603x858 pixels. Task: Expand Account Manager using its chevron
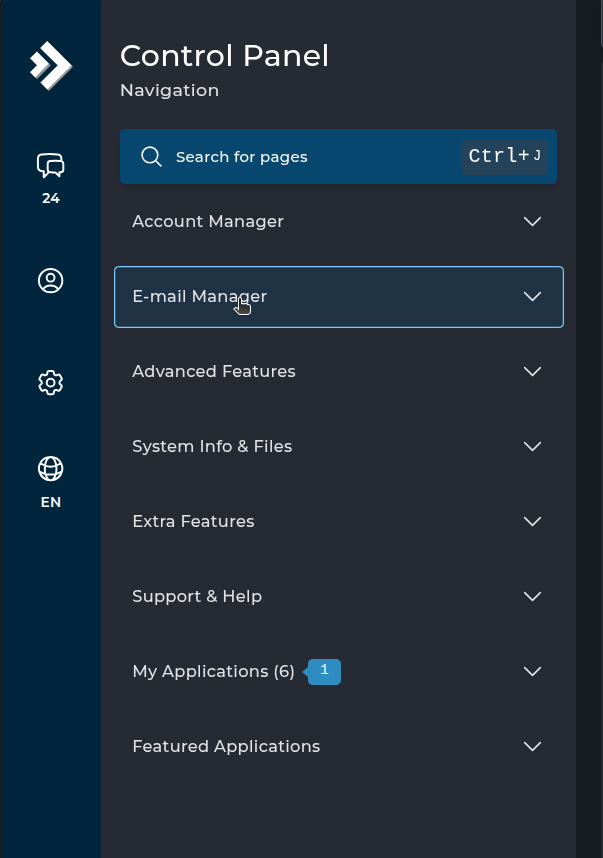pyautogui.click(x=532, y=222)
